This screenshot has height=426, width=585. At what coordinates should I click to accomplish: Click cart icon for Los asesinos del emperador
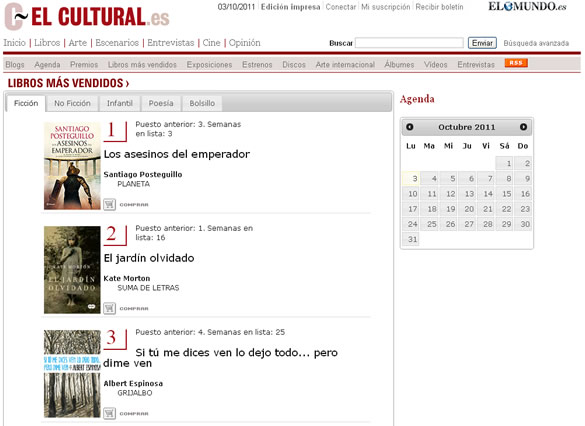pos(109,204)
